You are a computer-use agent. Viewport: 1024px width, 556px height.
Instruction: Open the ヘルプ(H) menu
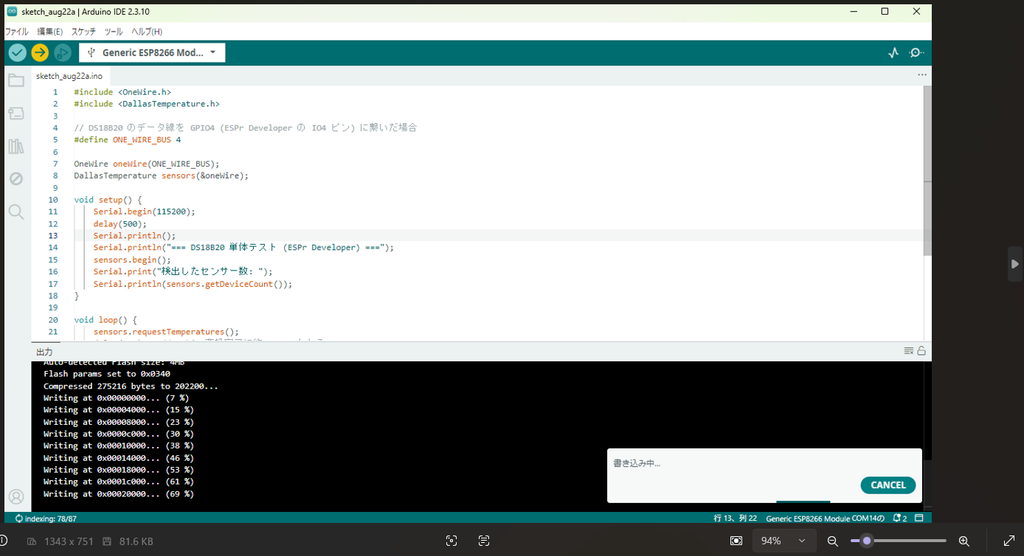(147, 31)
